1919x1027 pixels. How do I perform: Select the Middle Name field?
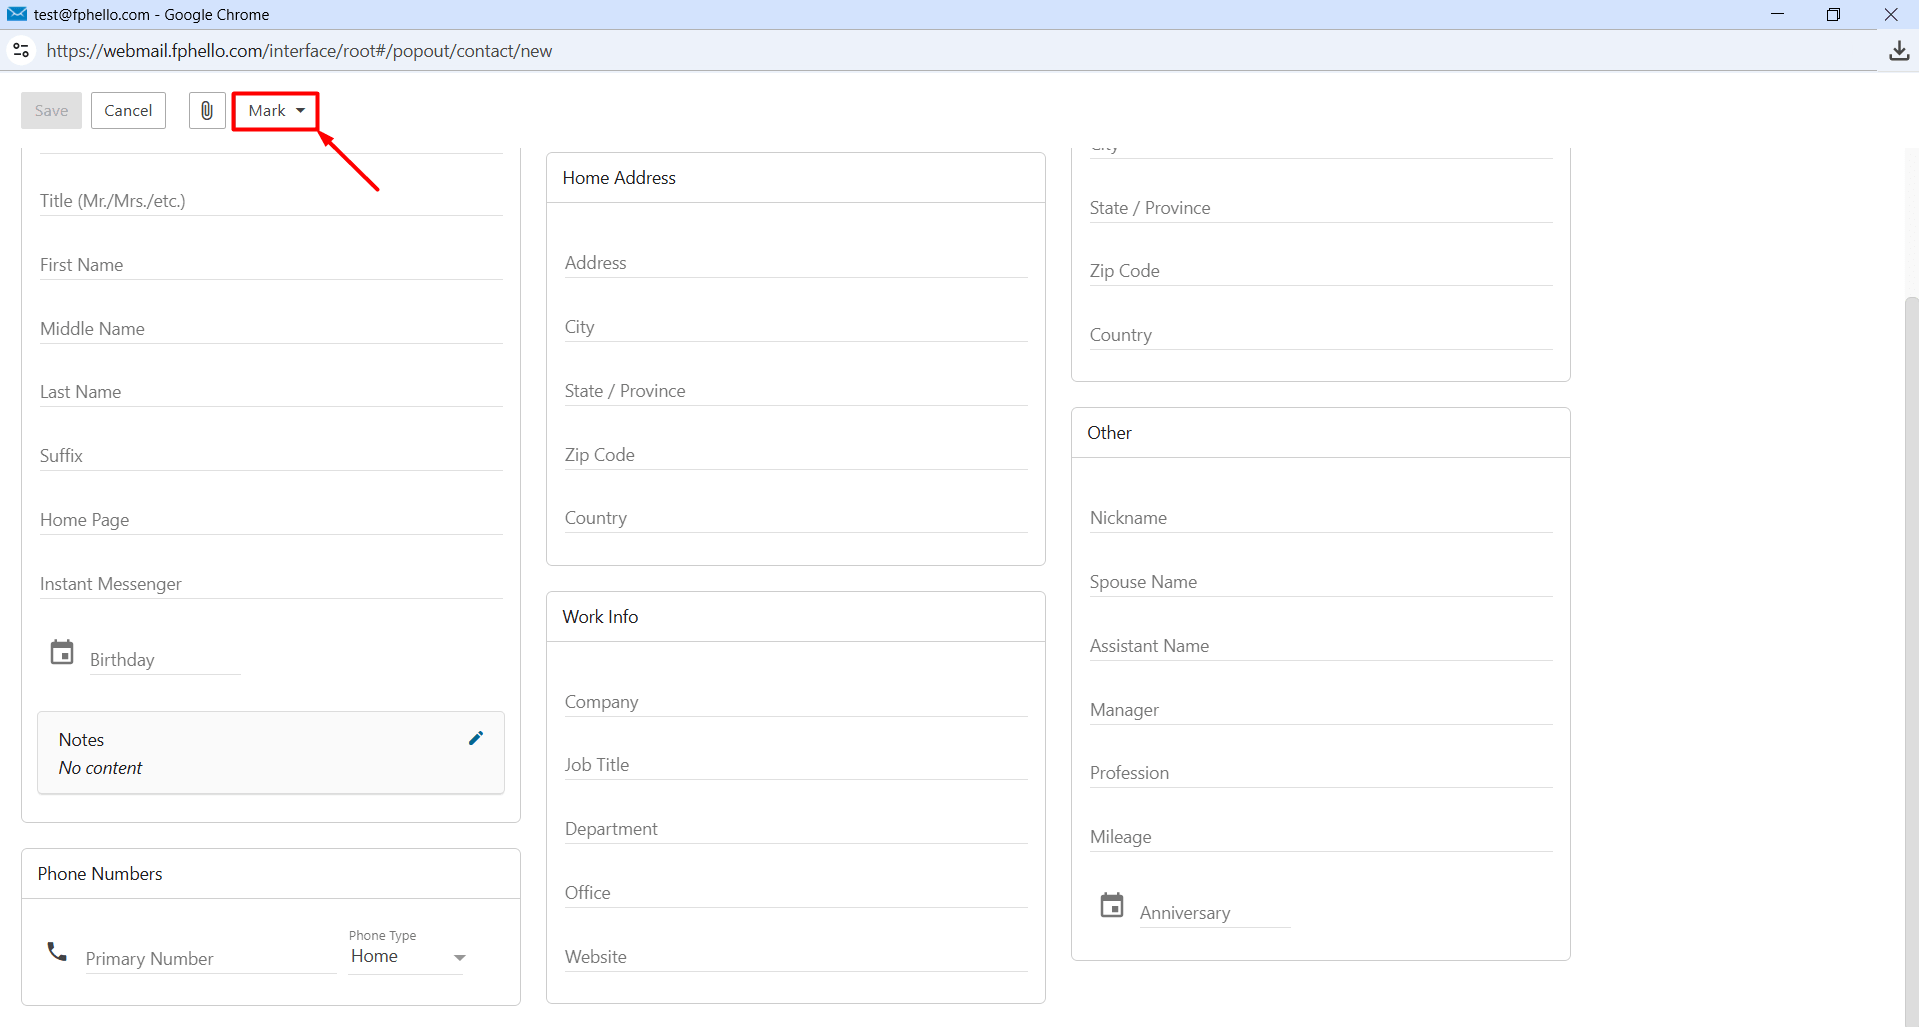[271, 329]
